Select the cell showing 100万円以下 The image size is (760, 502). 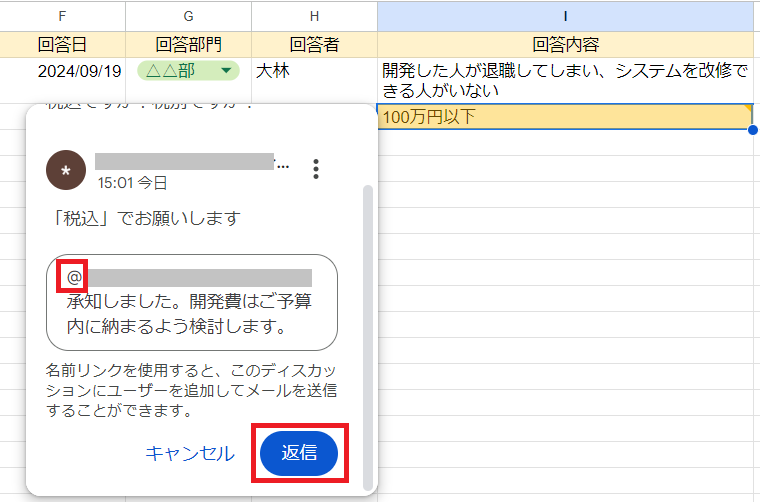(565, 117)
